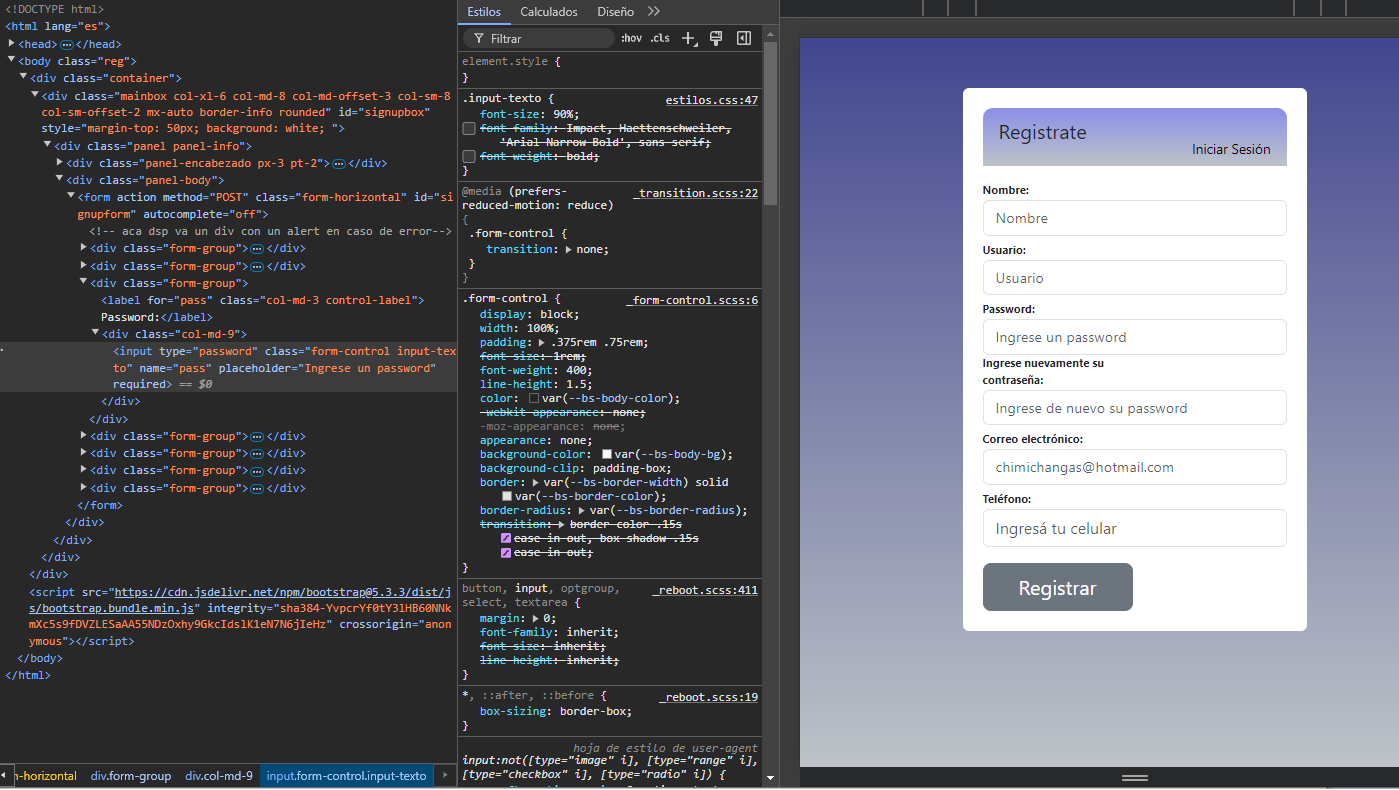Expand the padding shorthand in .form-control
Viewport: 1399px width, 790px height.
pyautogui.click(x=541, y=342)
